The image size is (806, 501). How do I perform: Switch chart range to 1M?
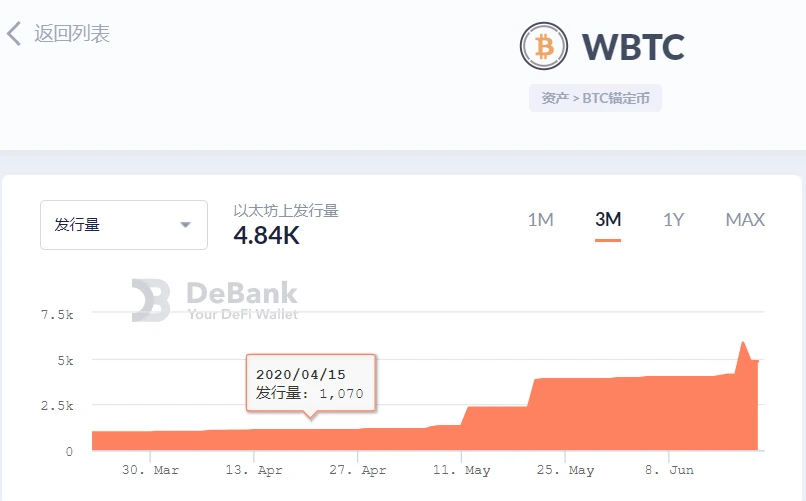[x=541, y=220]
